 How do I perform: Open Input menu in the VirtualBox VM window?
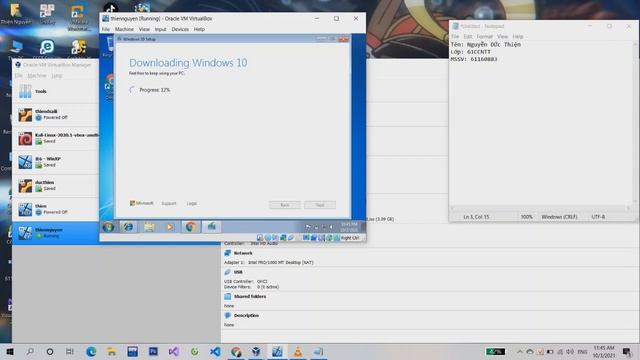click(160, 29)
